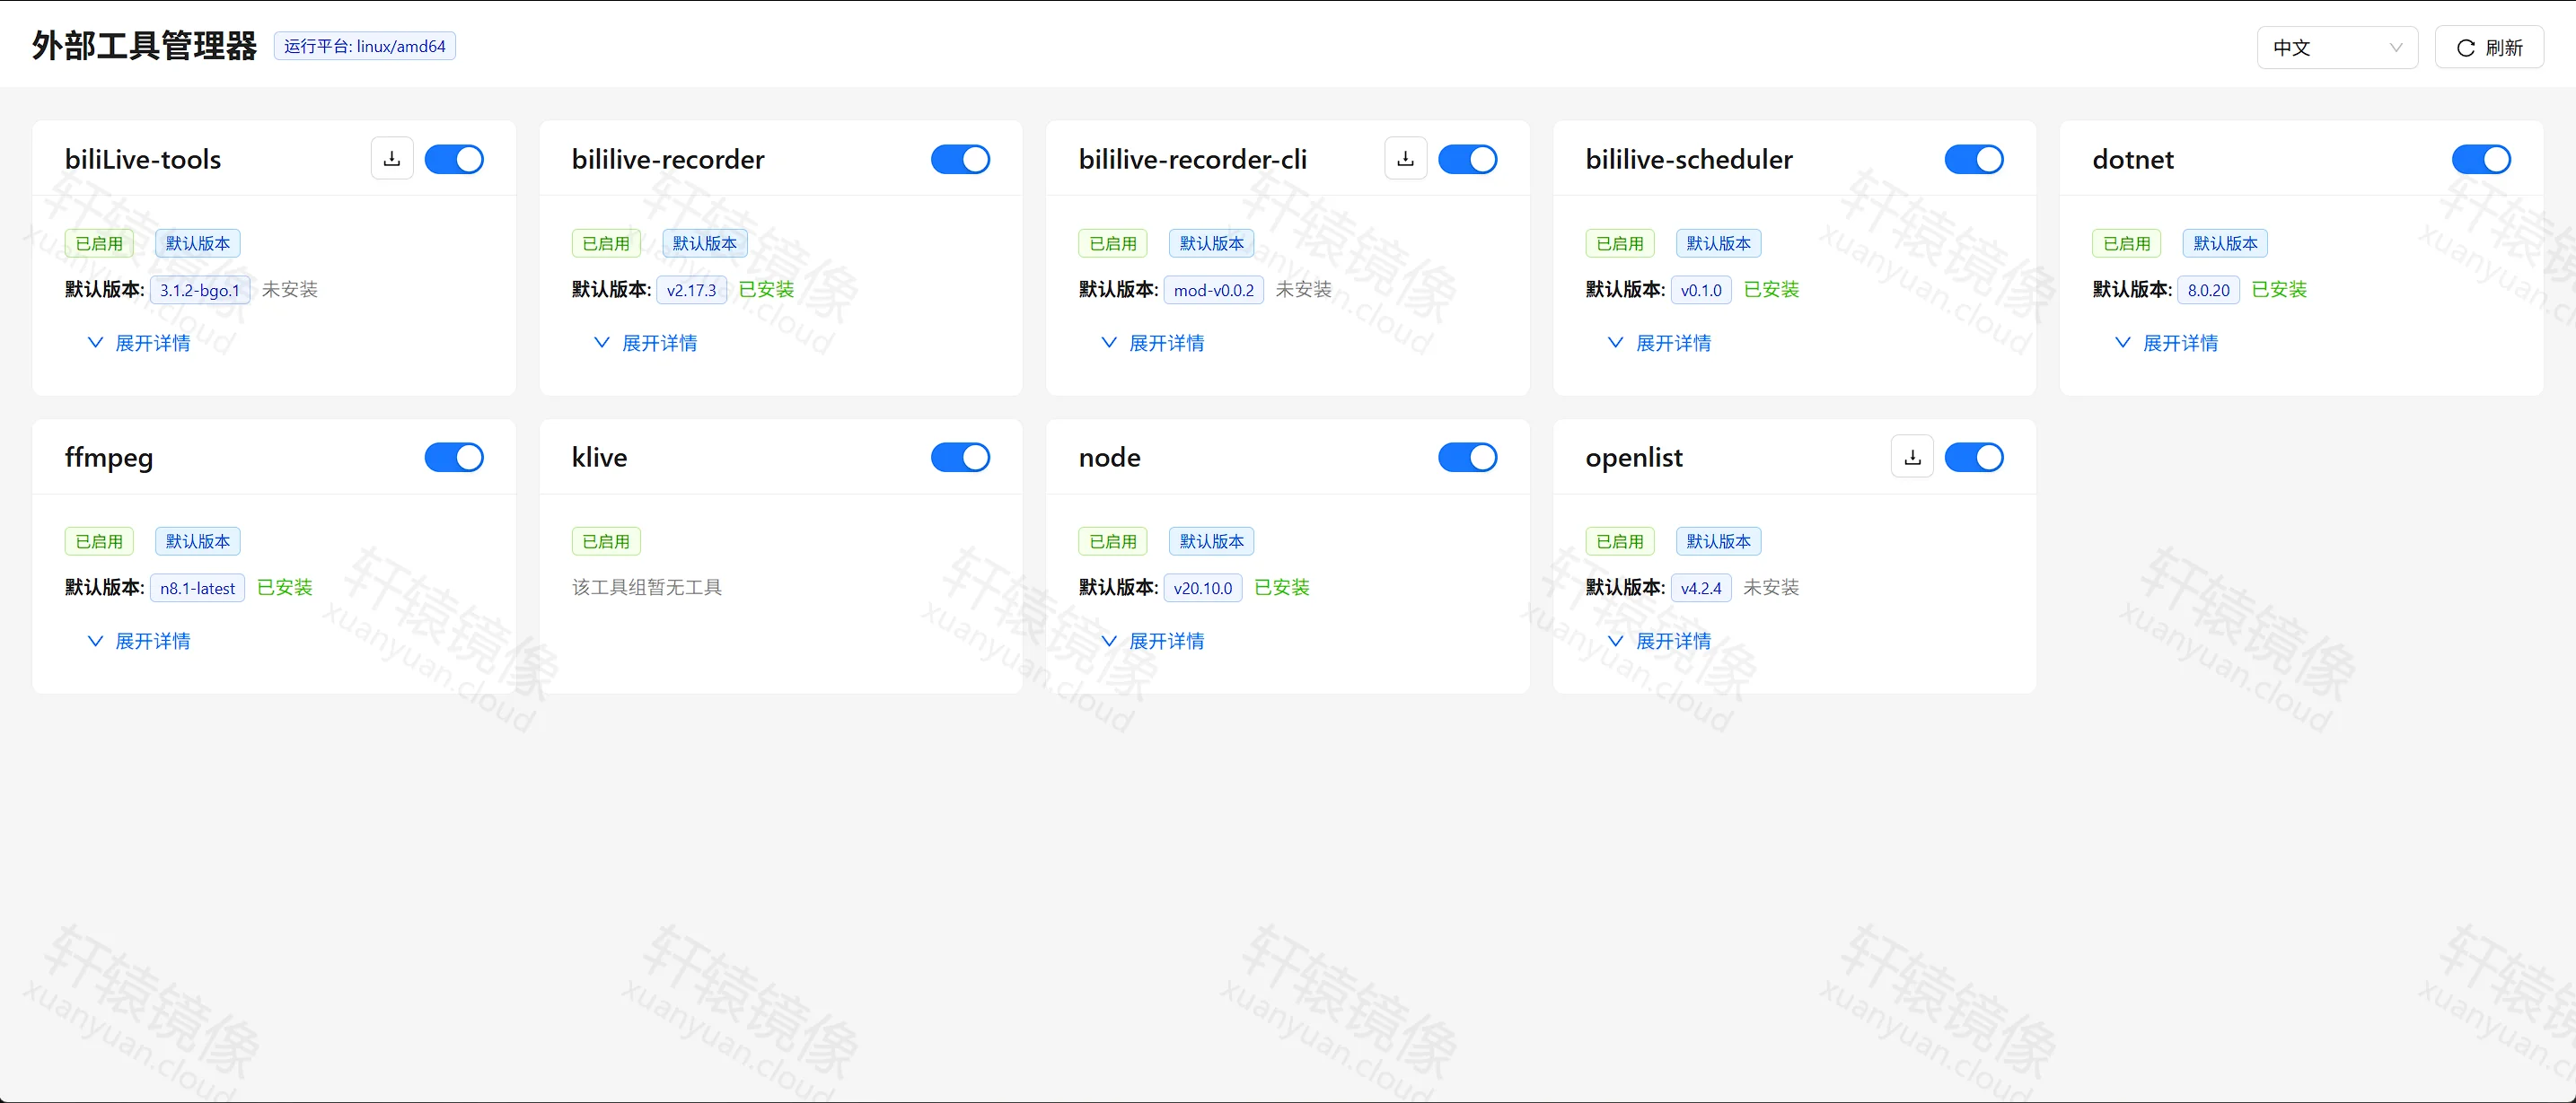This screenshot has width=2576, height=1103.
Task: Toggle the bililive-recorder switch
Action: pos(960,159)
